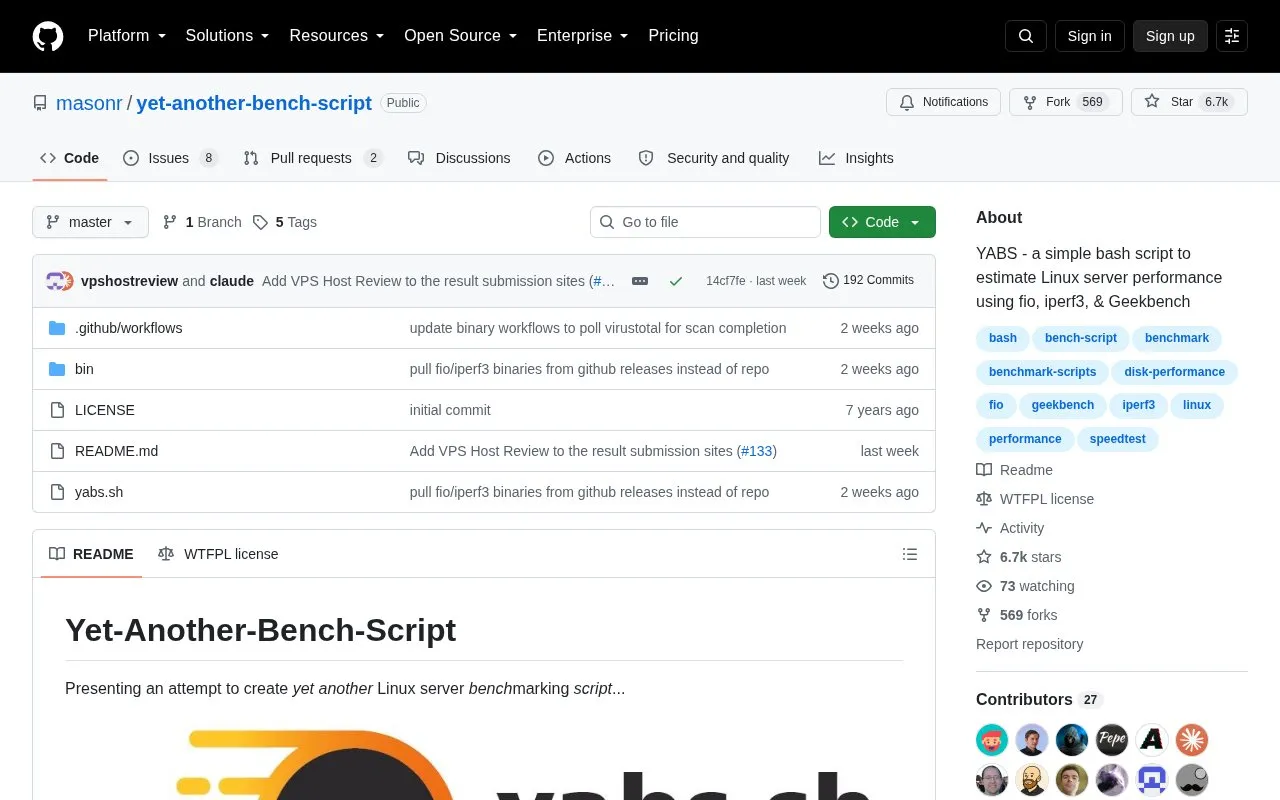Select the disk-performance topic tag

click(1174, 372)
